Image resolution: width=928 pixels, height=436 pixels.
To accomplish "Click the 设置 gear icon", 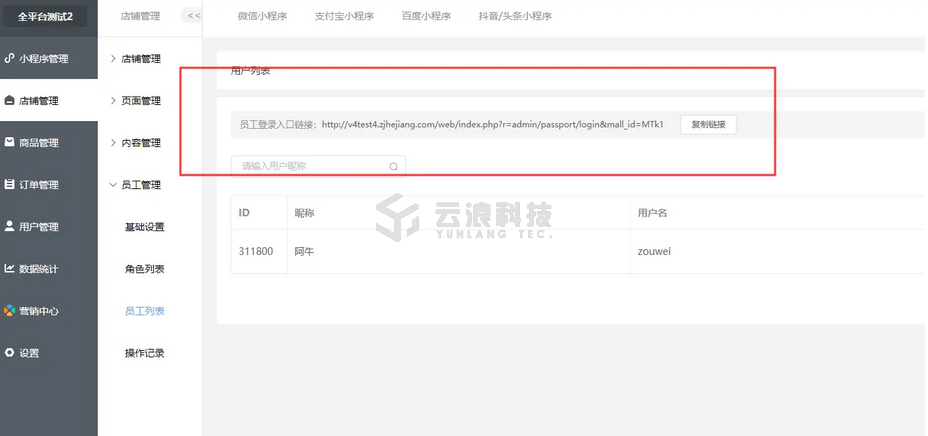I will pyautogui.click(x=10, y=353).
